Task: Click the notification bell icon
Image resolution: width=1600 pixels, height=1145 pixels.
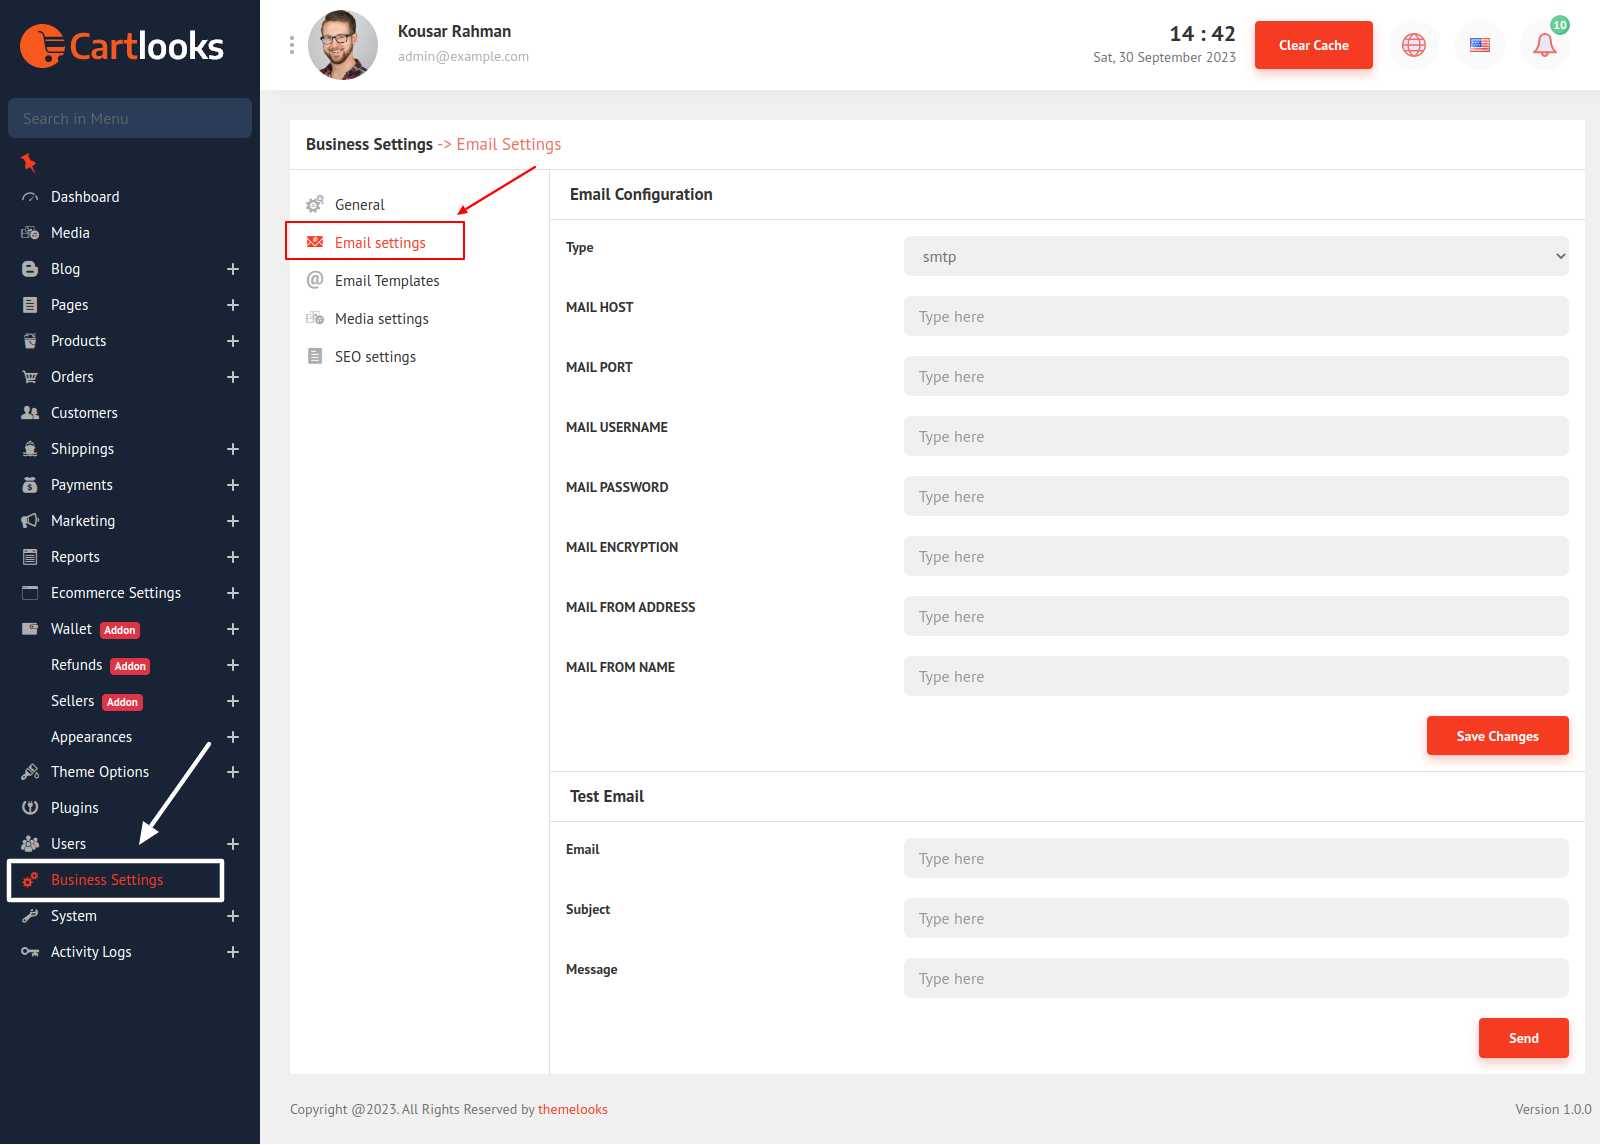Action: click(x=1544, y=45)
